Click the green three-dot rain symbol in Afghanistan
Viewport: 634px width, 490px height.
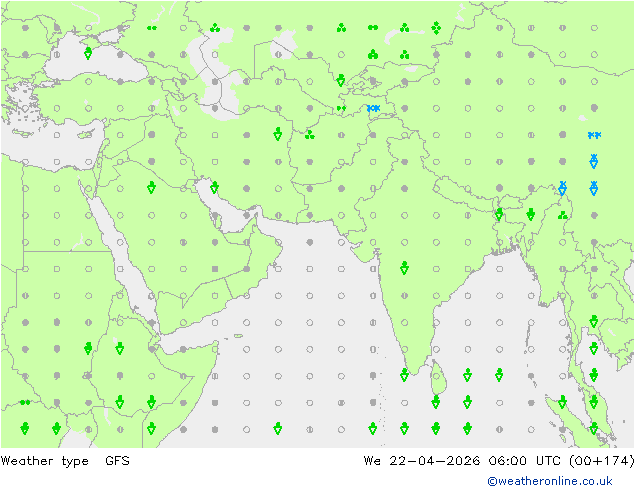coord(310,134)
